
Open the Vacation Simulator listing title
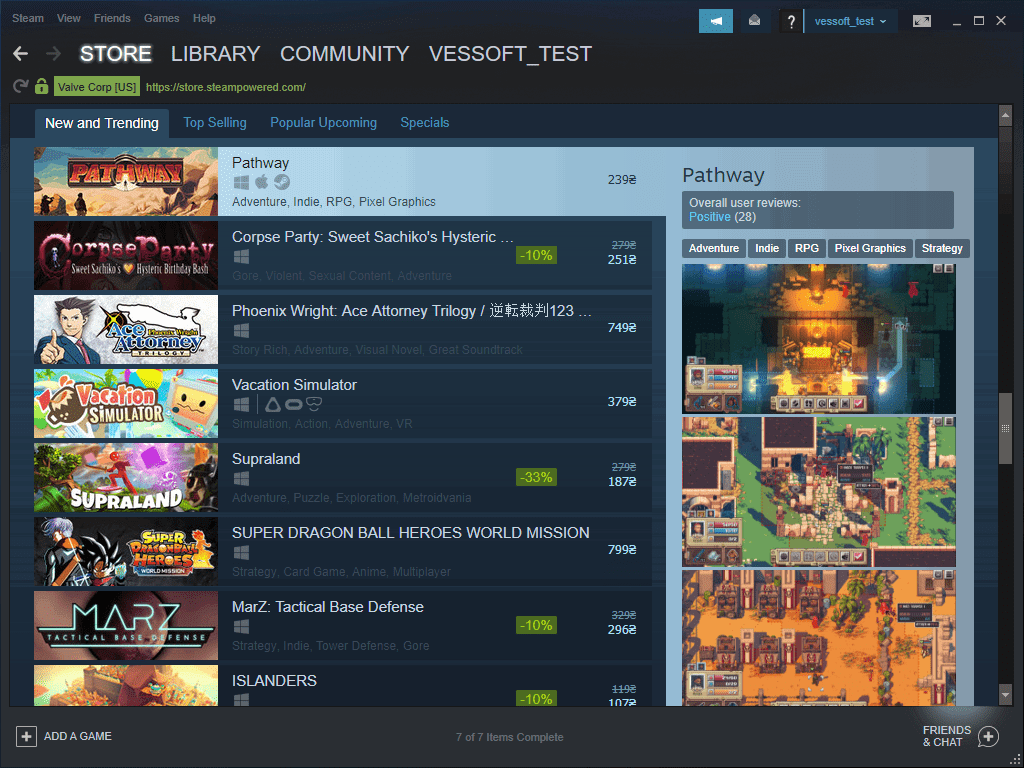point(294,385)
